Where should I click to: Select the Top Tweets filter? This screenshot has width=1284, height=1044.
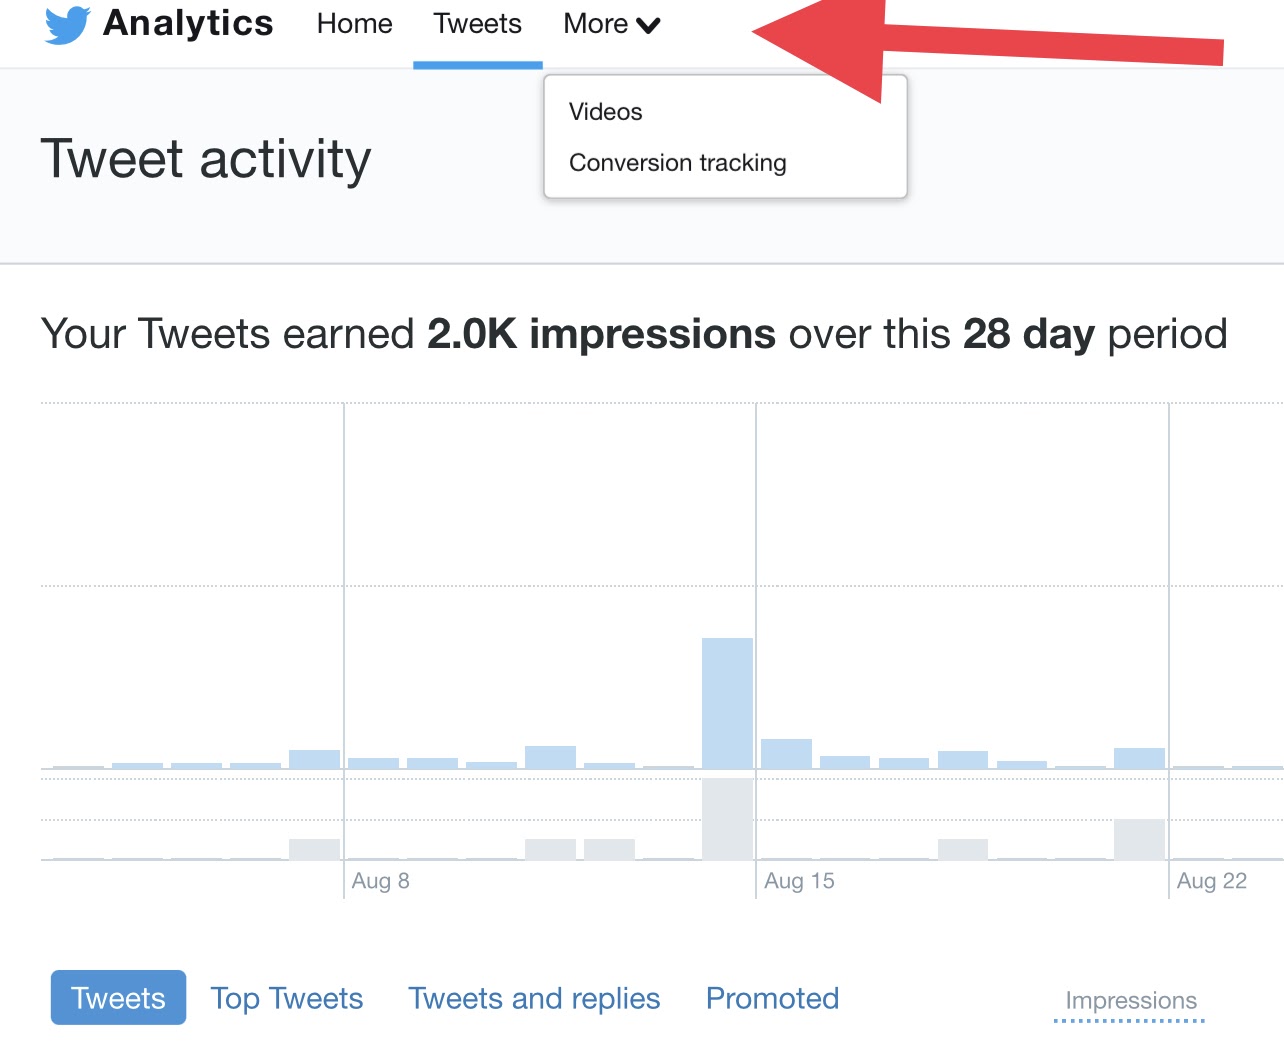point(286,997)
